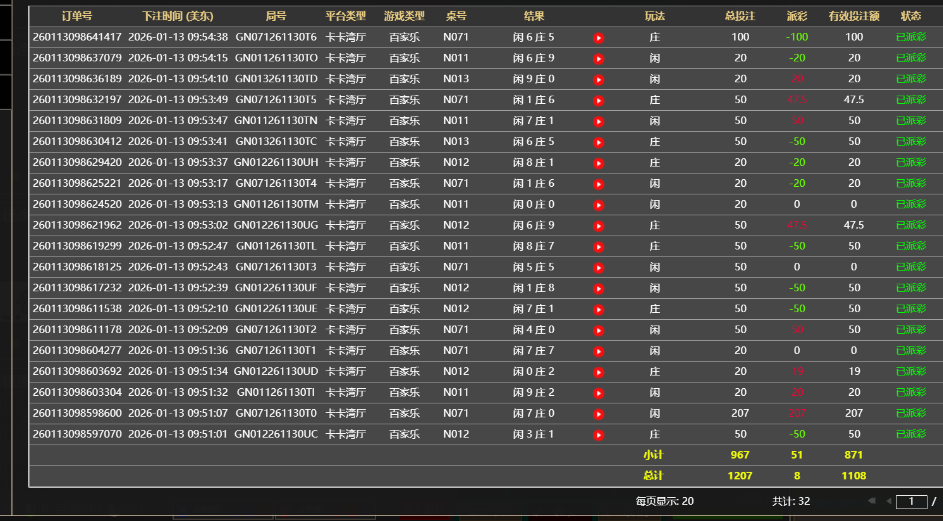Play result video for round GN013261130TC

point(598,142)
